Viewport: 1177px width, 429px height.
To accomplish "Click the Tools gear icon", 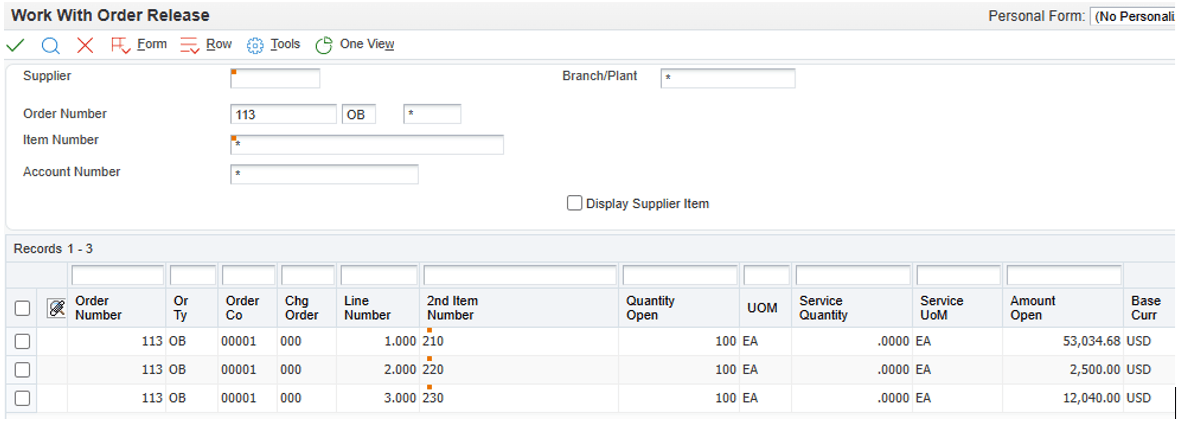I will (x=255, y=45).
